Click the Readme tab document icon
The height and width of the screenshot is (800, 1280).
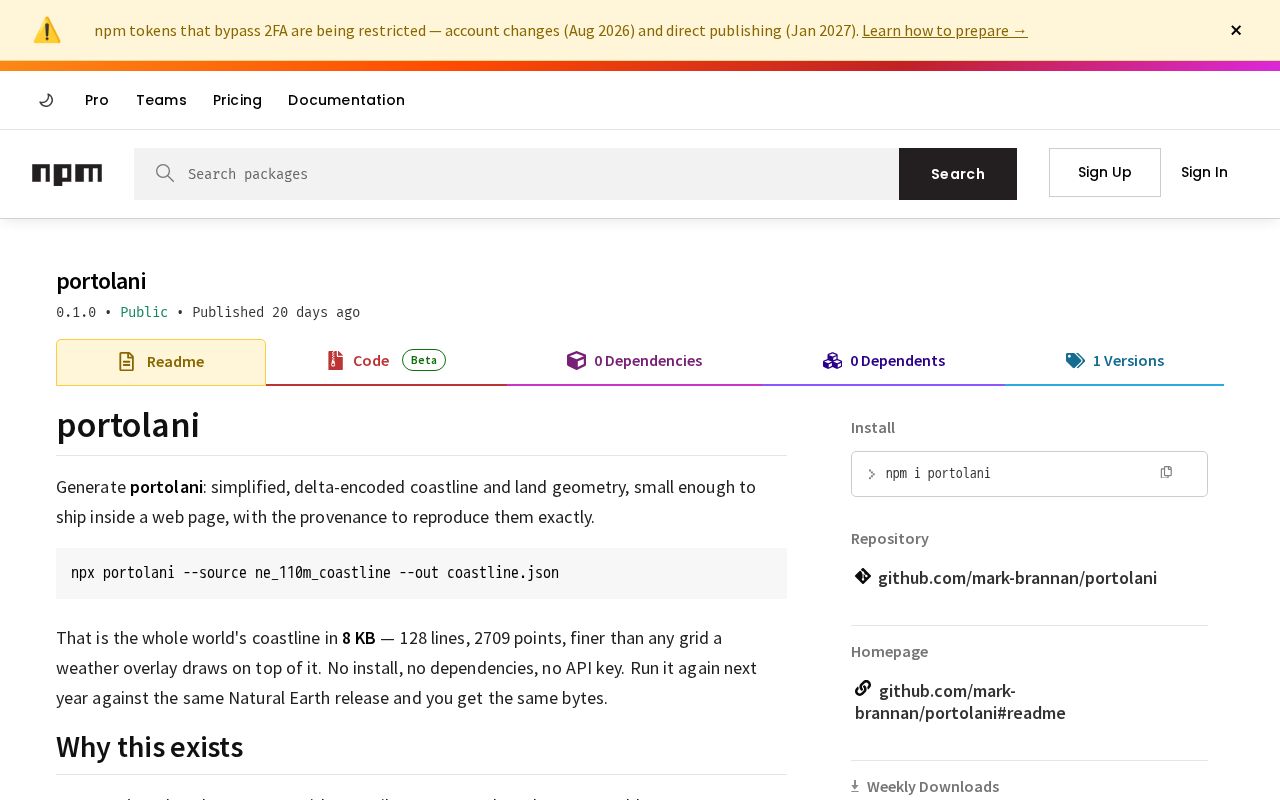click(126, 361)
